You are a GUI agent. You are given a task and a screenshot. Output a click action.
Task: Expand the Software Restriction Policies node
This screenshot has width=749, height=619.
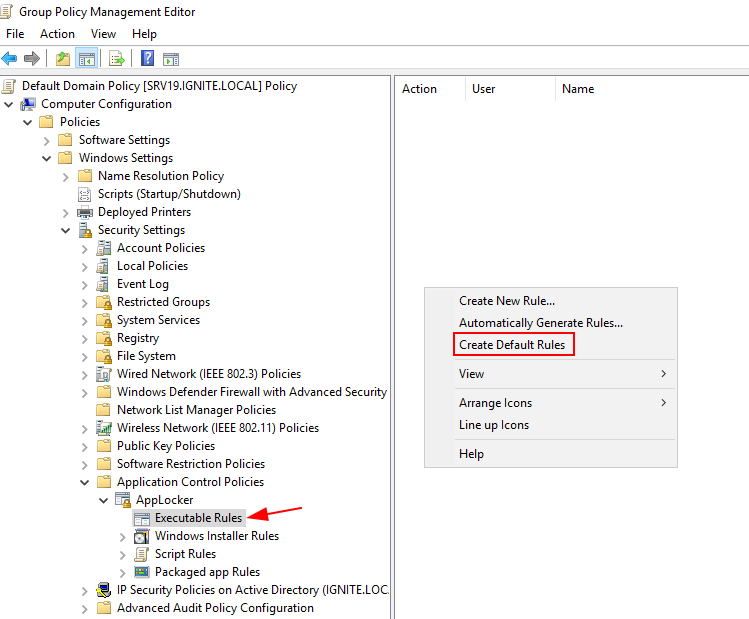pos(85,465)
